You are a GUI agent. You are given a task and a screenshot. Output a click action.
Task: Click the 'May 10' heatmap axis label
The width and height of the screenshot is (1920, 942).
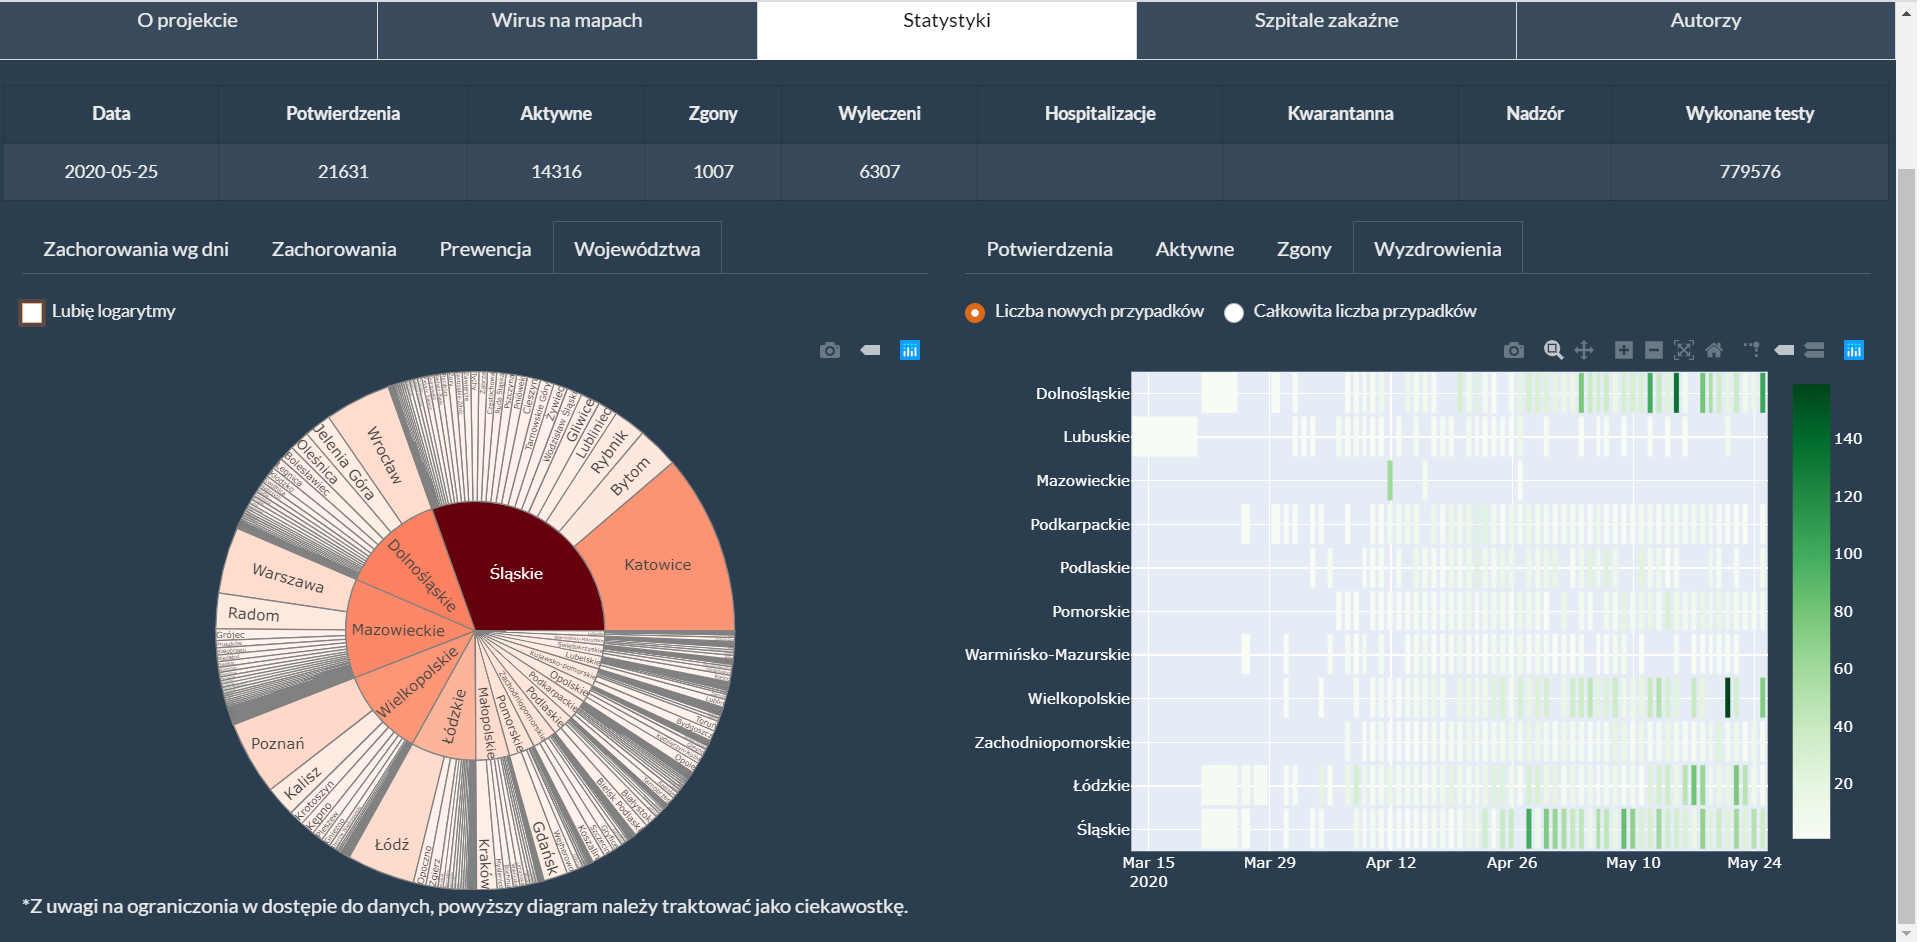[1633, 863]
